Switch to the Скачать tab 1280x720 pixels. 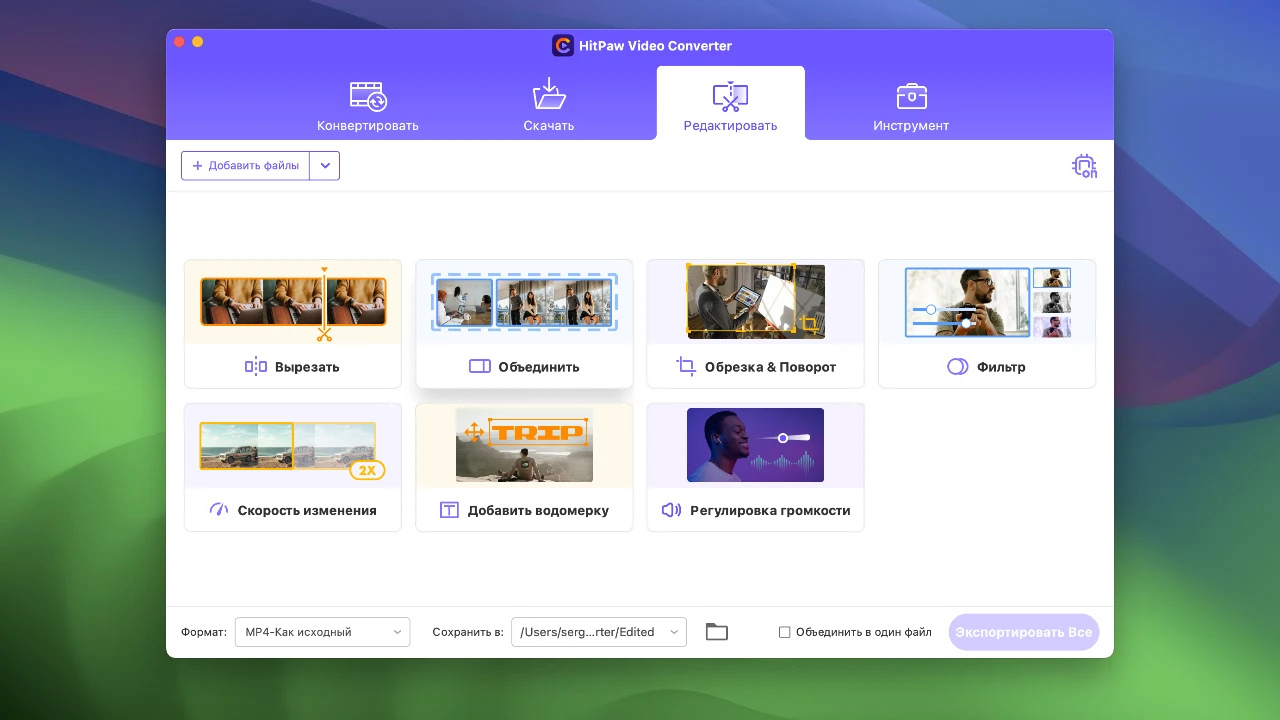549,107
